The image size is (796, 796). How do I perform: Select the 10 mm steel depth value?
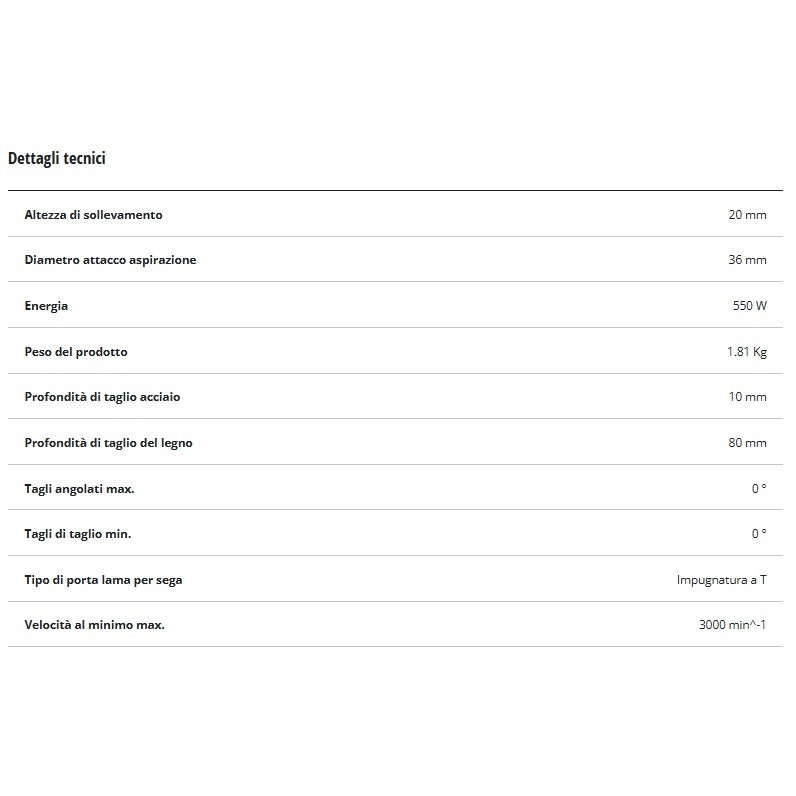point(747,397)
